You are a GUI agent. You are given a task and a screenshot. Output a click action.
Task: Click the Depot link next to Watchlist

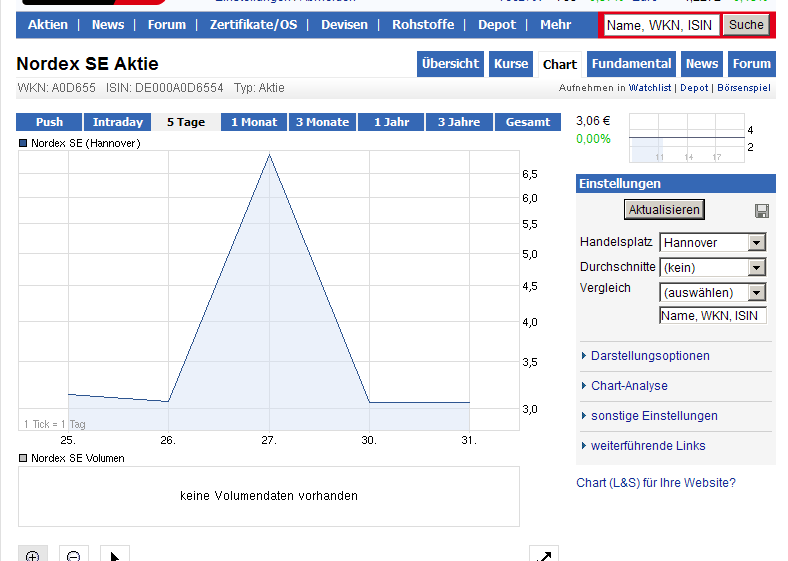(x=694, y=87)
